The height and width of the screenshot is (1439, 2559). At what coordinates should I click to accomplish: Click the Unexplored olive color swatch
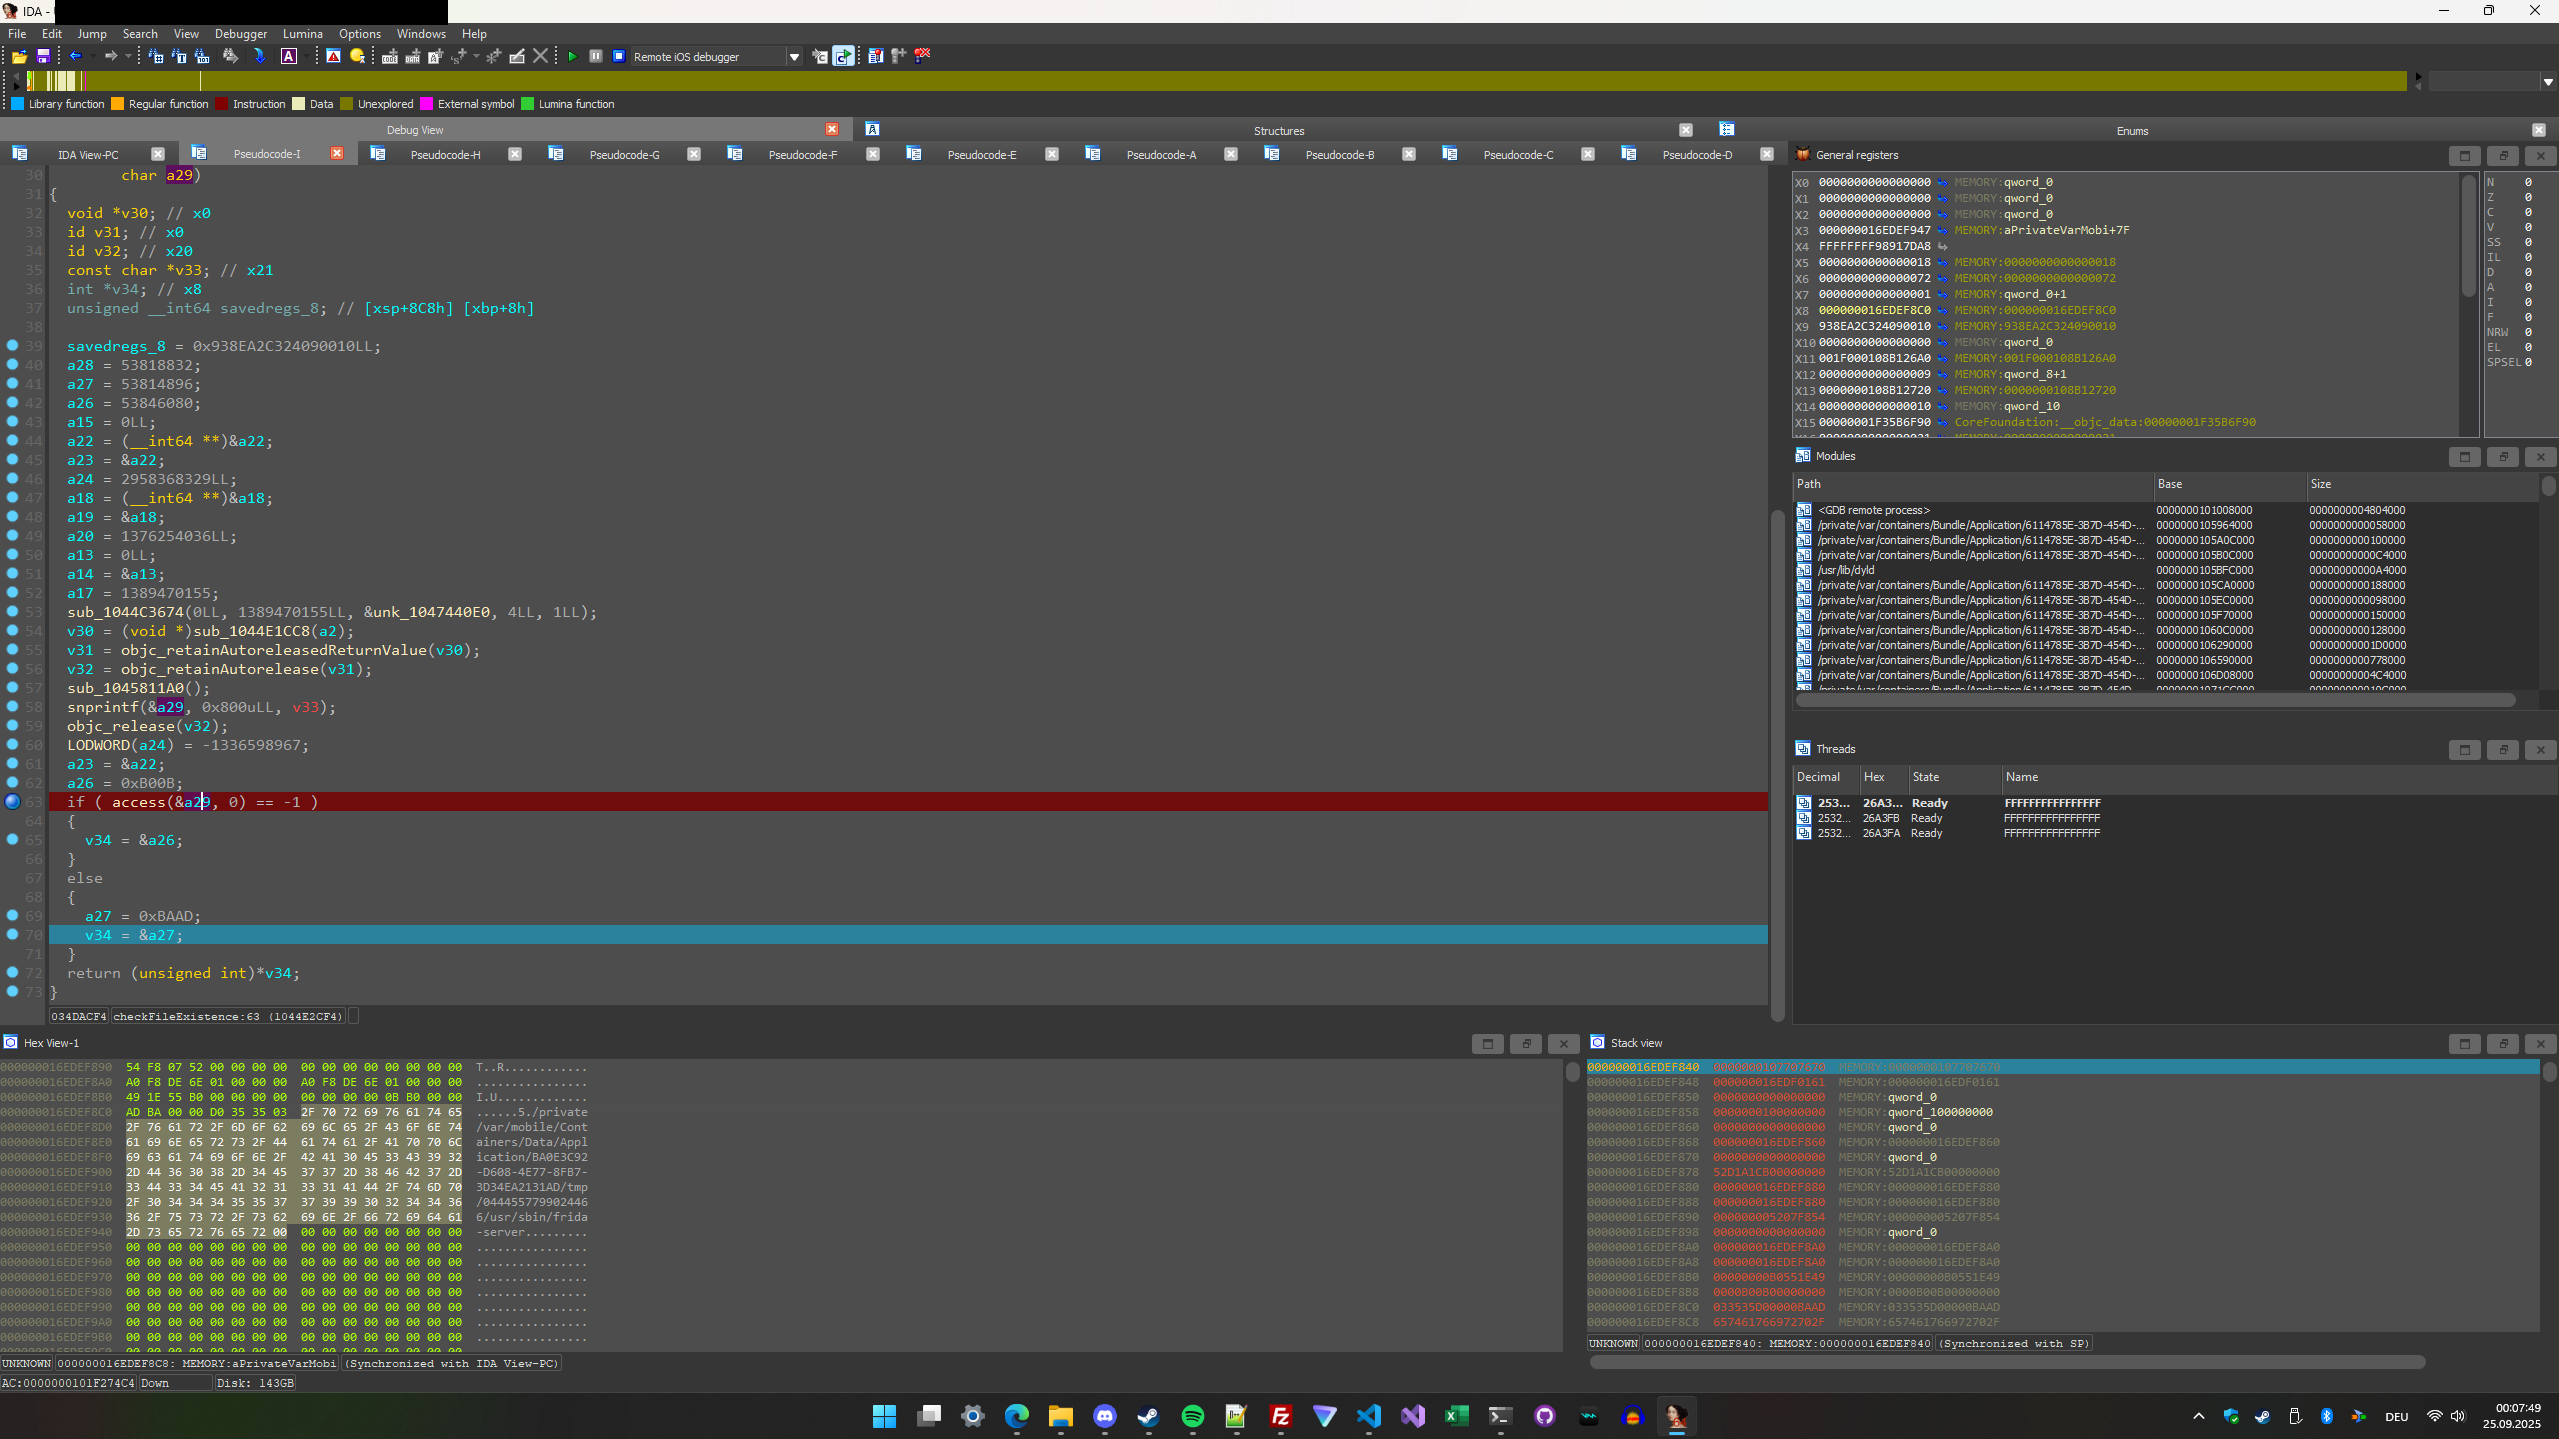click(347, 104)
